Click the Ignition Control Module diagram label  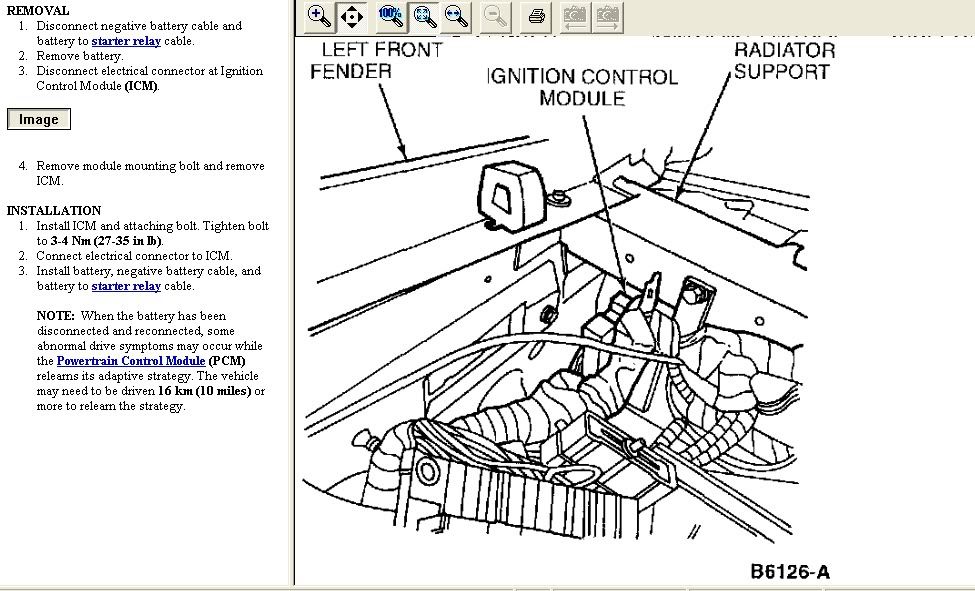click(x=582, y=87)
